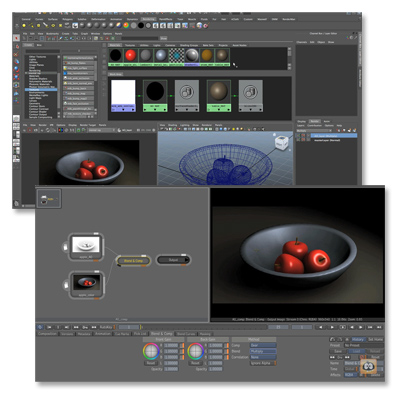Click the History button in the composite panel
Viewport: 400px width, 400px height.
click(x=358, y=339)
